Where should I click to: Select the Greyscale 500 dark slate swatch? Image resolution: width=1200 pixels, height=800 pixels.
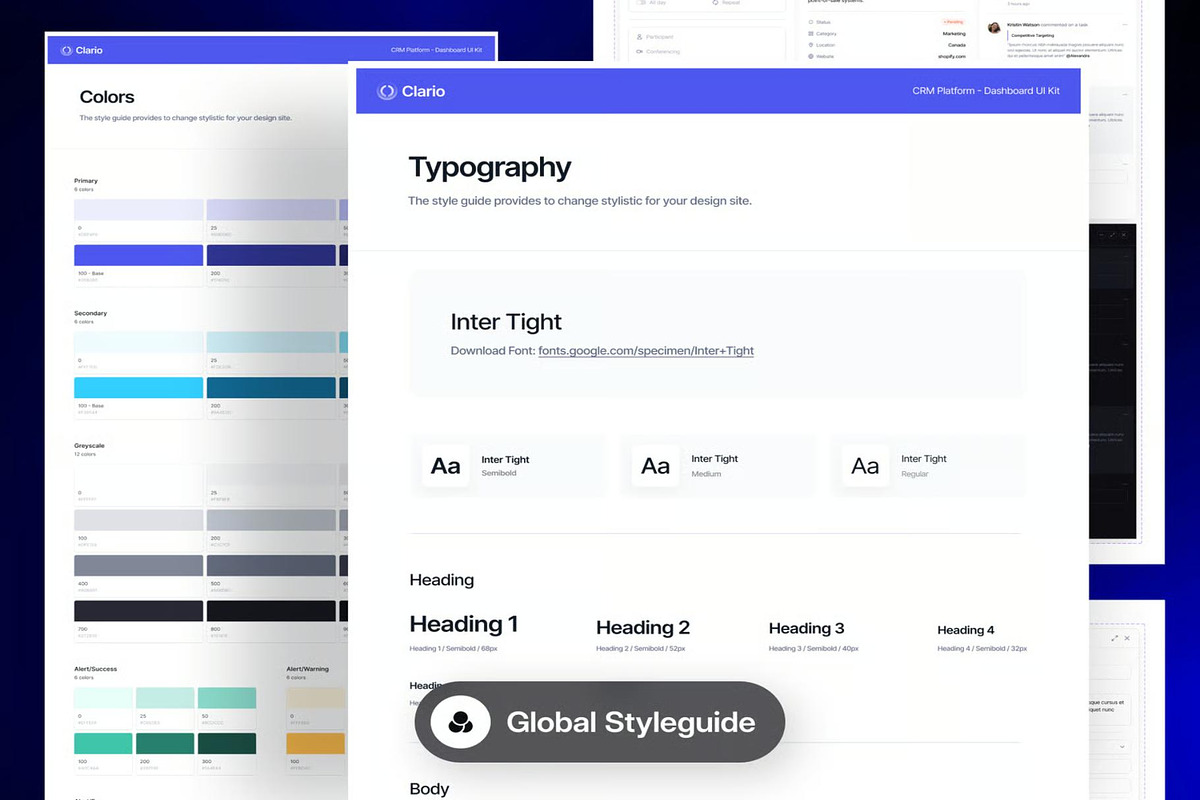click(x=271, y=566)
